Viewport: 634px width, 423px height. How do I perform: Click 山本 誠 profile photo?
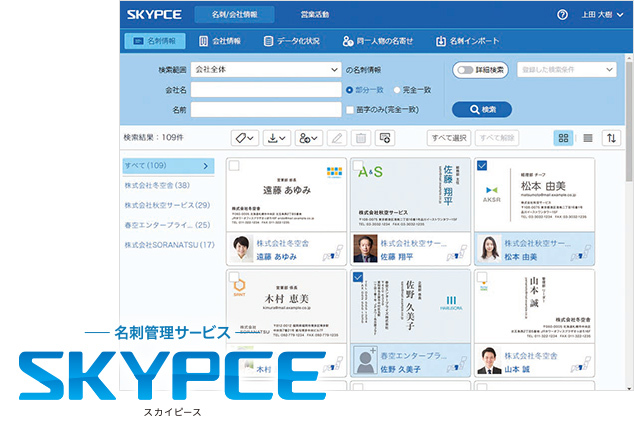(x=490, y=360)
